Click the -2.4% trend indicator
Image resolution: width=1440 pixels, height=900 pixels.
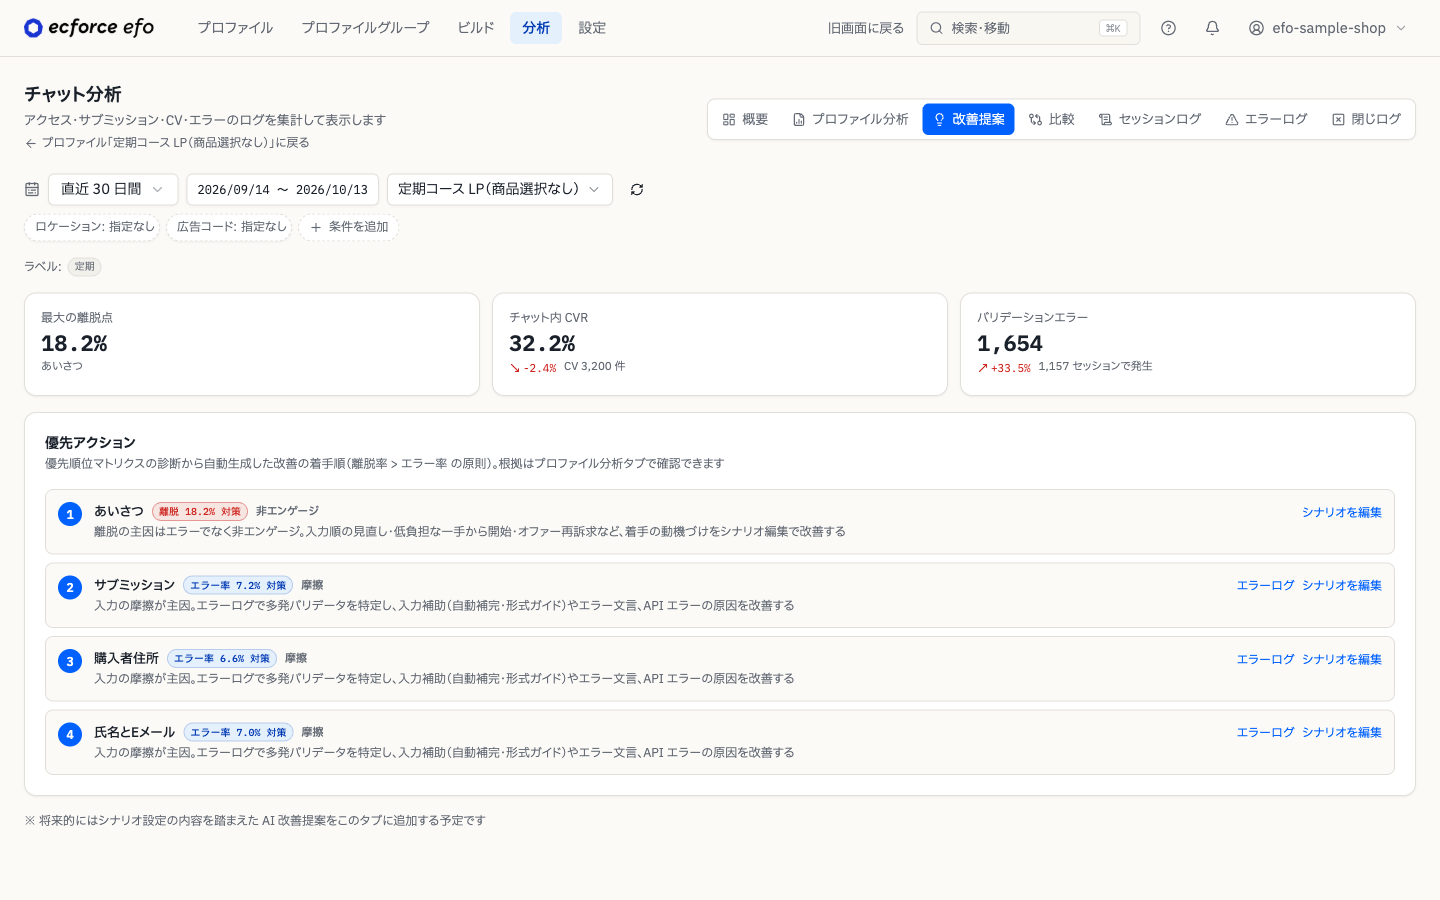533,368
